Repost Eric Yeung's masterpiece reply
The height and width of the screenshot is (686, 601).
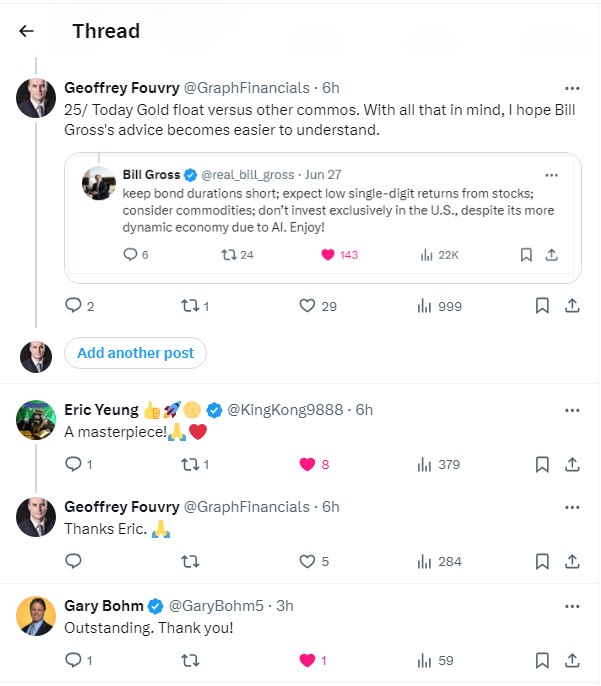tap(189, 464)
